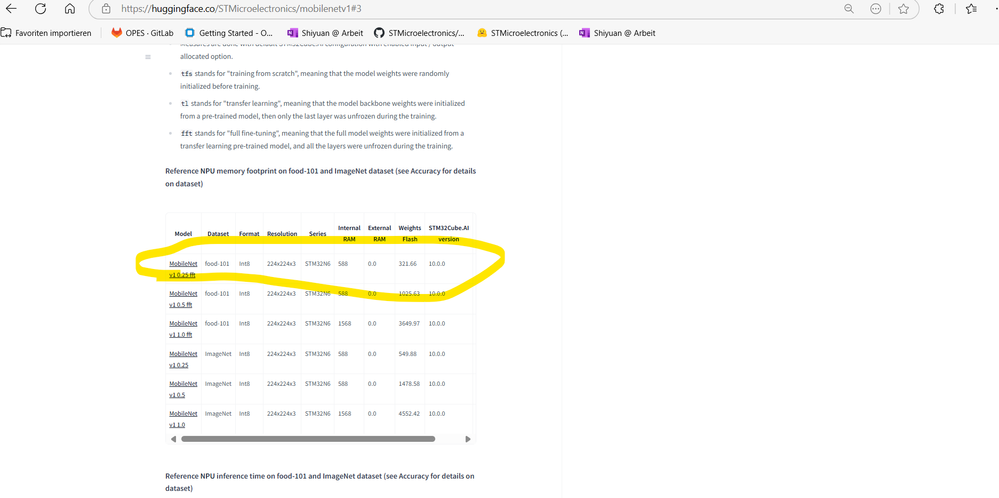This screenshot has height=498, width=999.
Task: Click the section menu icon beside the text
Action: point(148,57)
